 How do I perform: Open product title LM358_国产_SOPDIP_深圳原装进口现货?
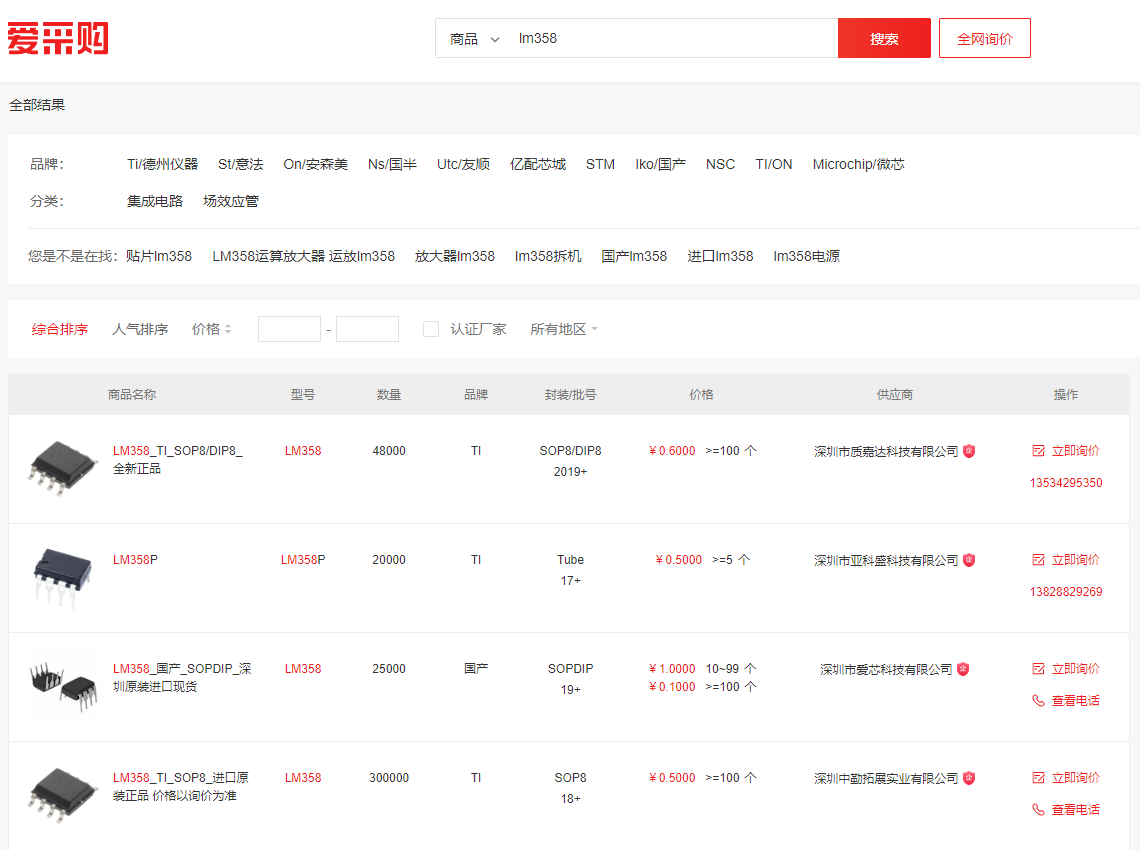click(x=182, y=678)
